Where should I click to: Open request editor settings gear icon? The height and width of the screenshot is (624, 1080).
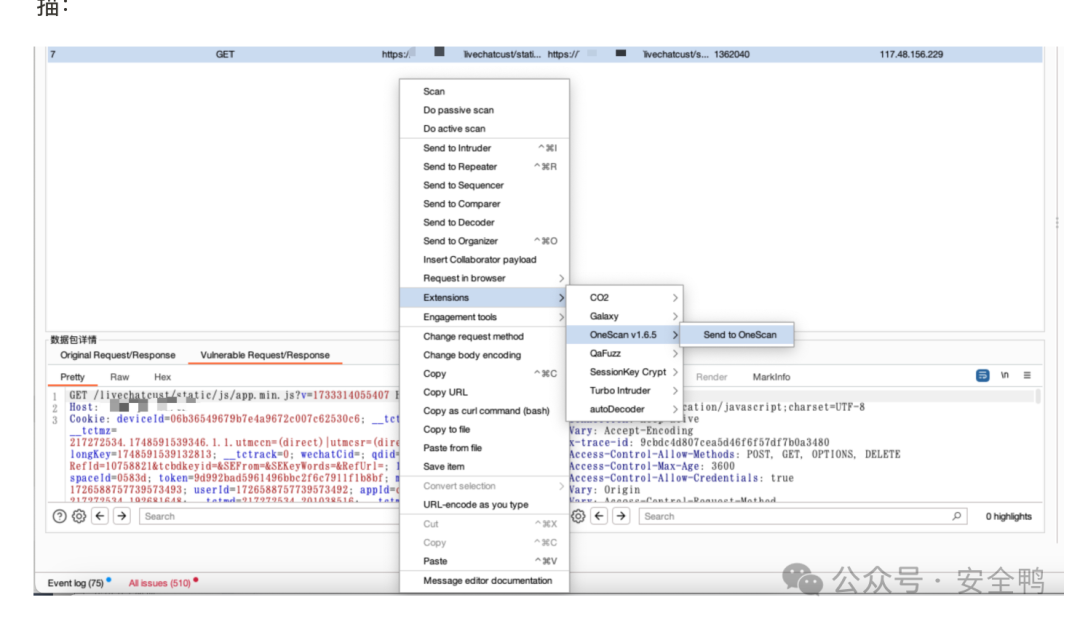(x=79, y=516)
